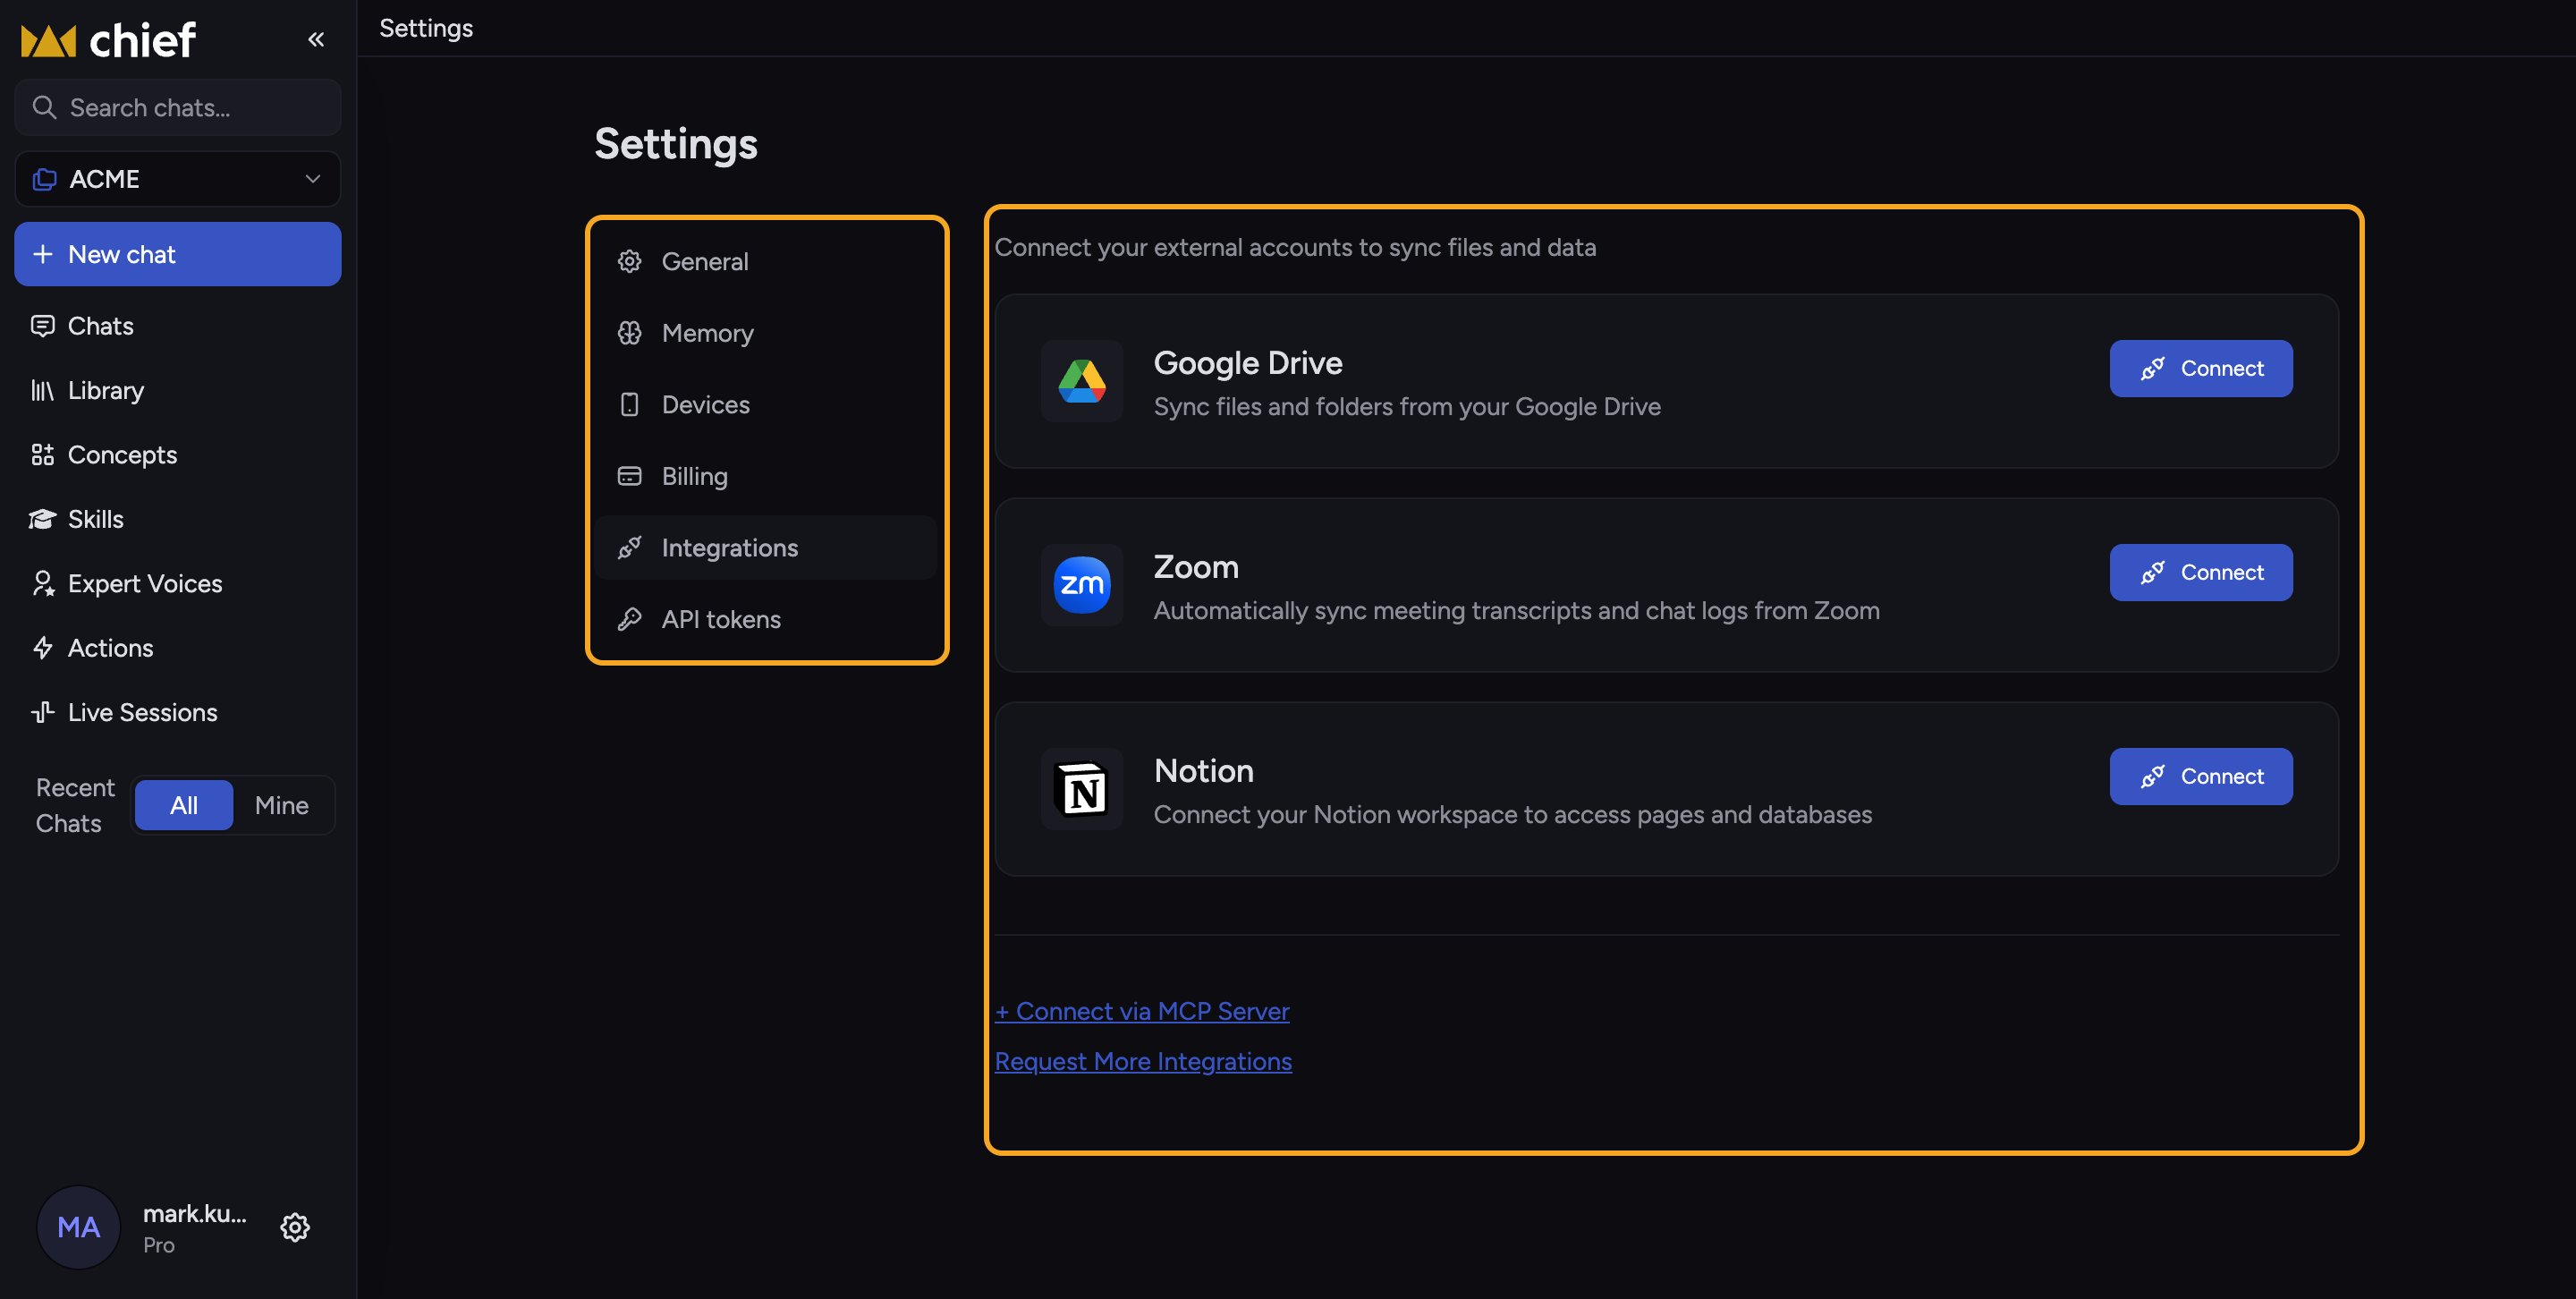The height and width of the screenshot is (1299, 2576).
Task: Click the Settings breadcrumb in top bar
Action: pos(426,28)
